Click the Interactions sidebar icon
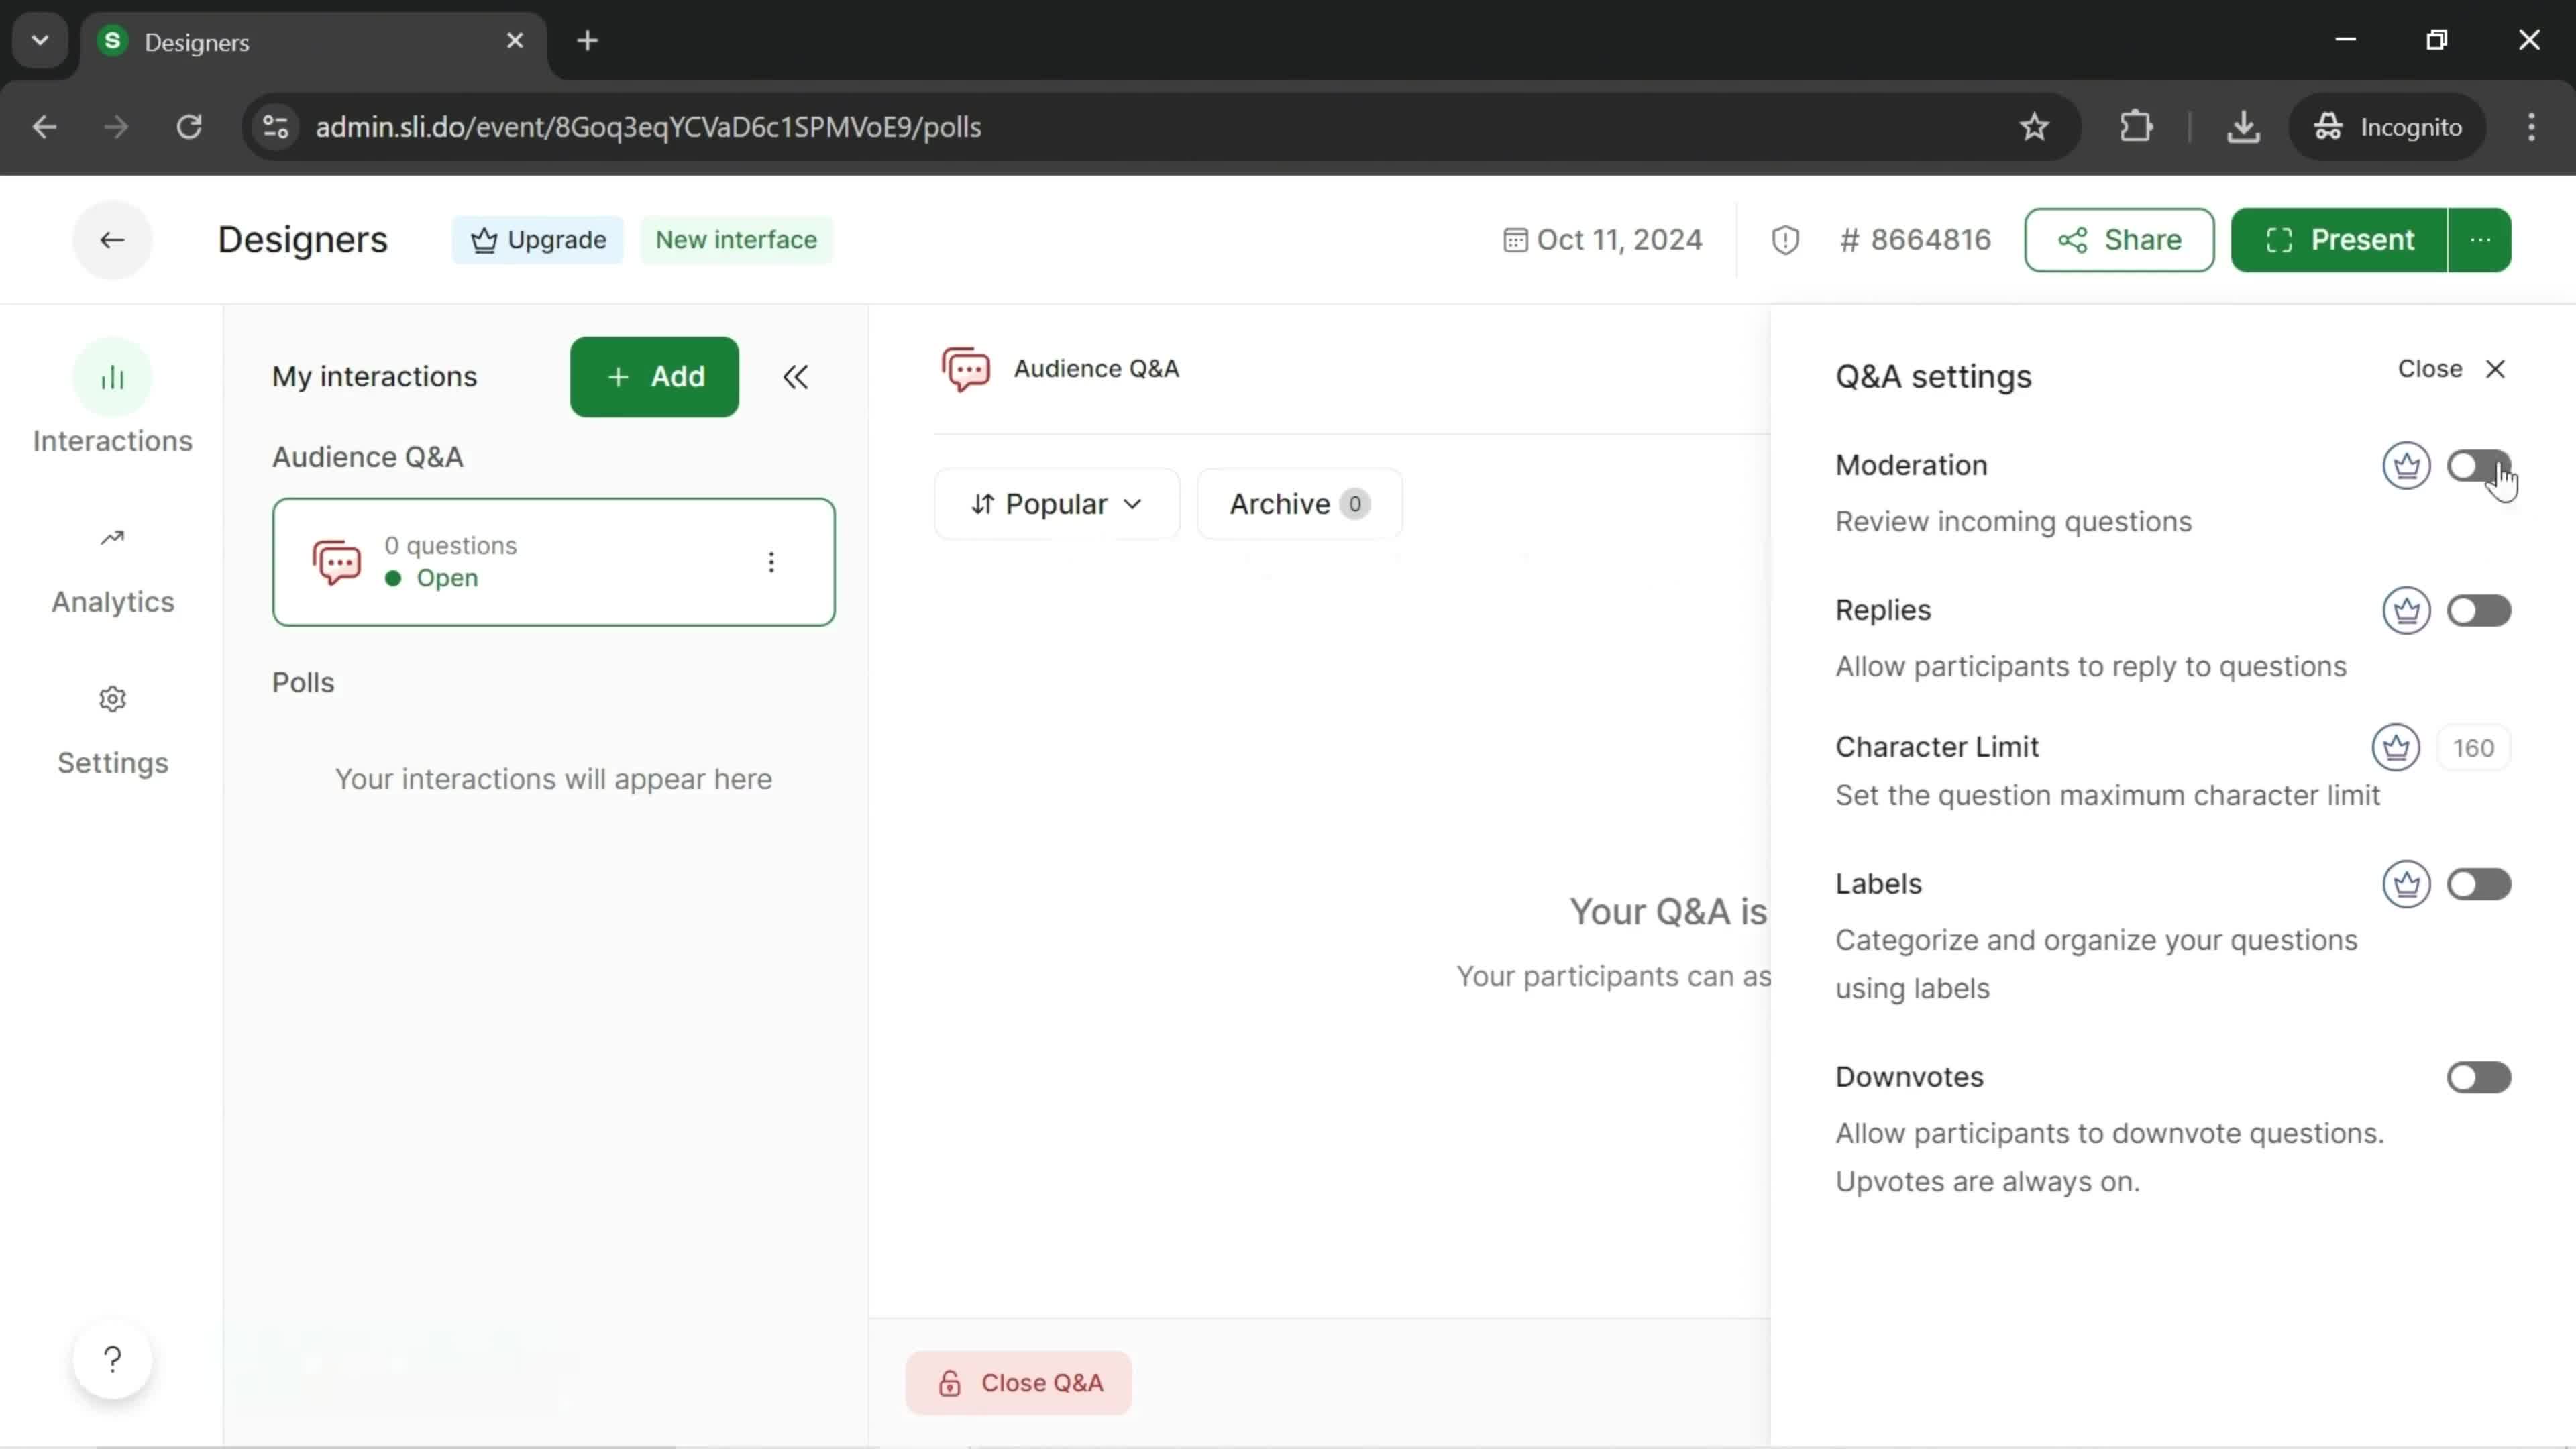Image resolution: width=2576 pixels, height=1449 pixels. (x=111, y=377)
